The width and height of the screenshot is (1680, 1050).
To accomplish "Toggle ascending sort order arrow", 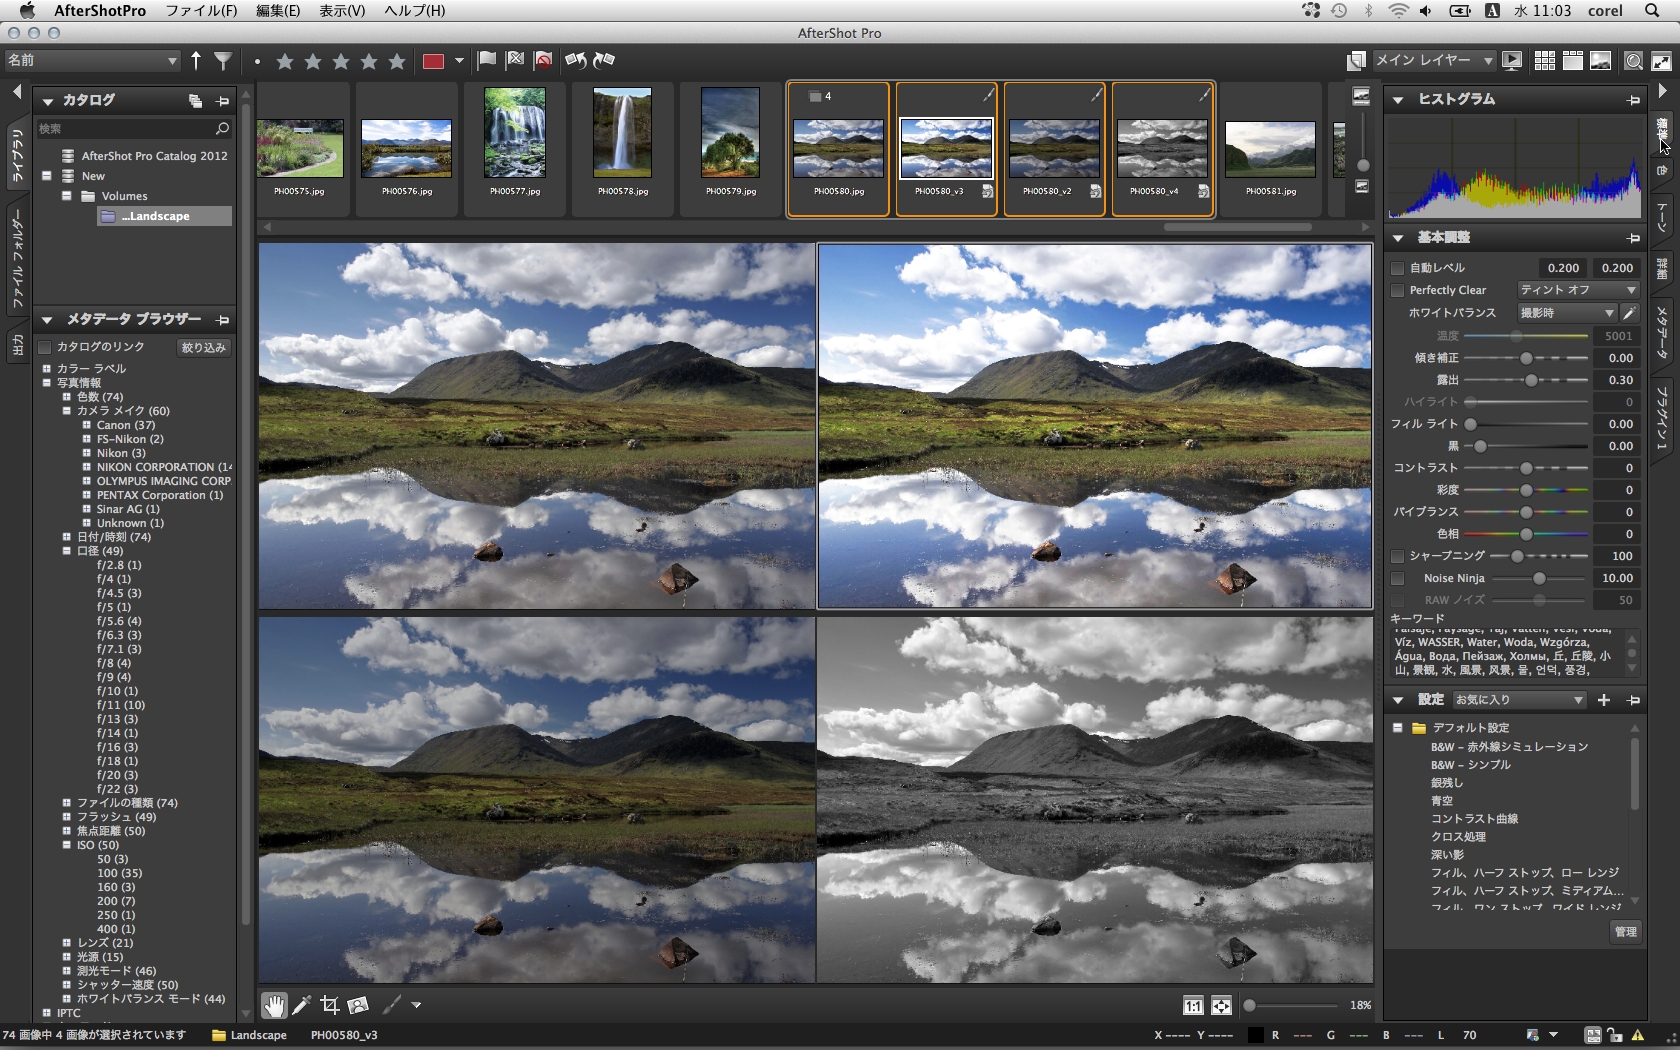I will point(196,61).
